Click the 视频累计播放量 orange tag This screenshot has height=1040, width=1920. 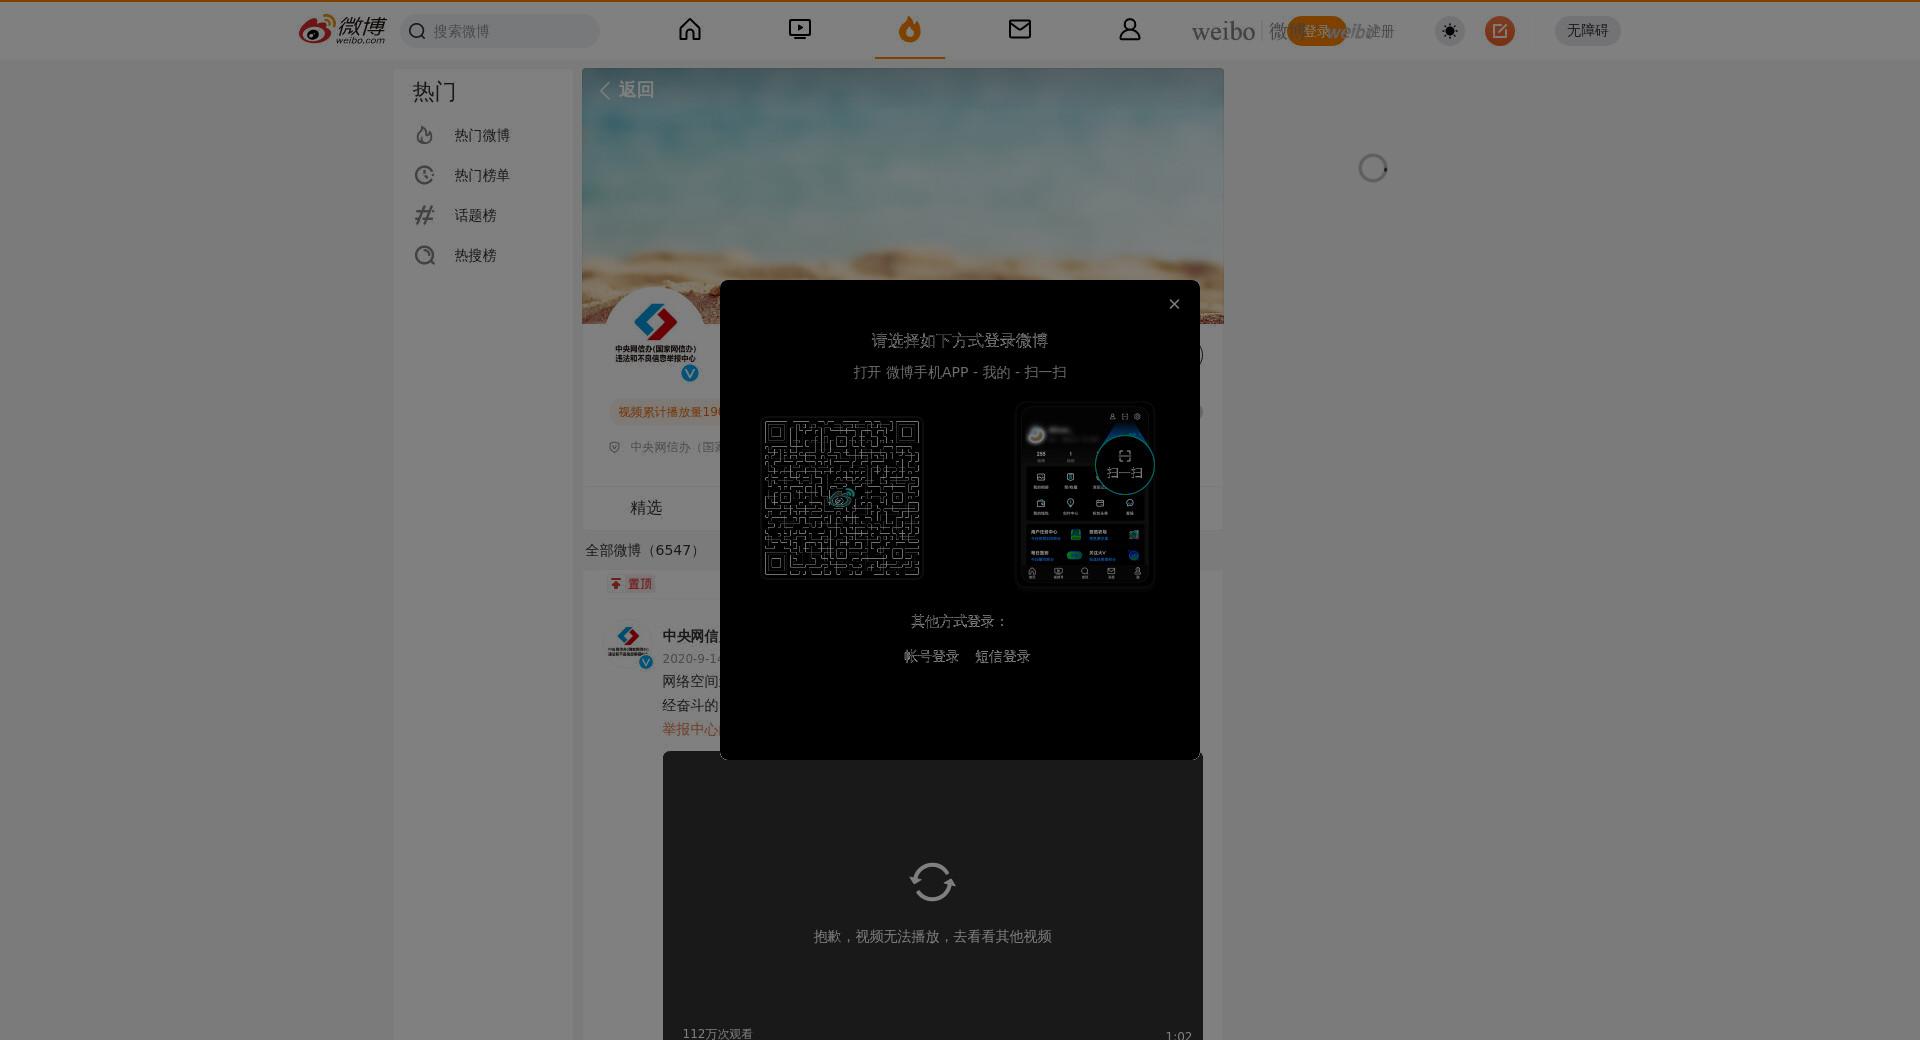point(665,412)
